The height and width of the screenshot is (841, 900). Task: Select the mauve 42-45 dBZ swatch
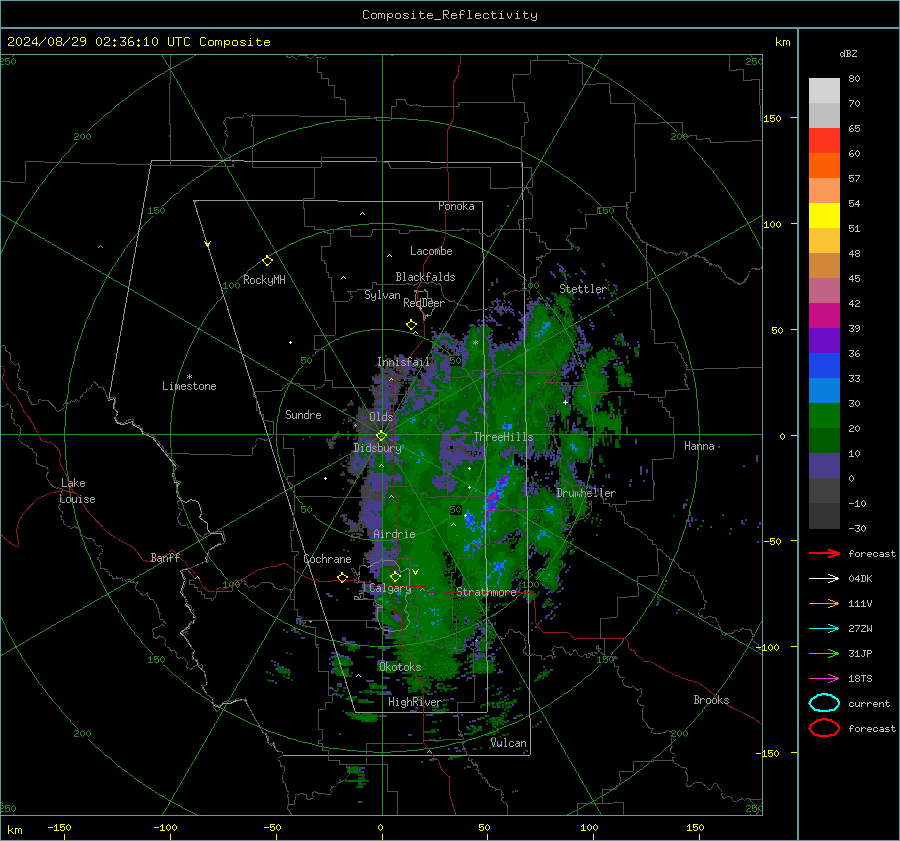tap(824, 291)
